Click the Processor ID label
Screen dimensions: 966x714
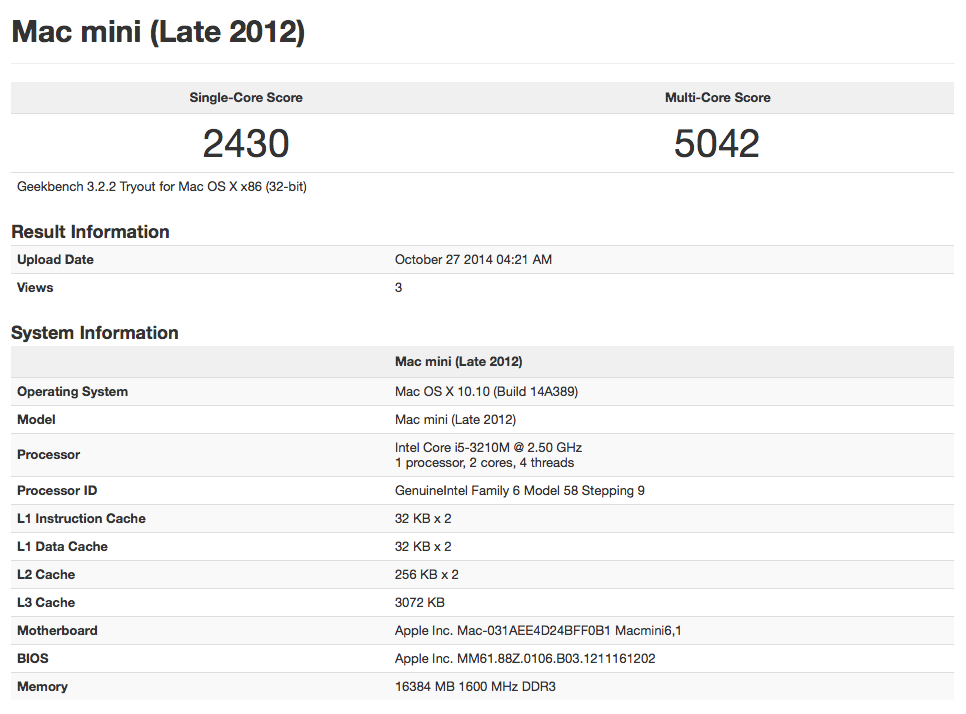(57, 490)
